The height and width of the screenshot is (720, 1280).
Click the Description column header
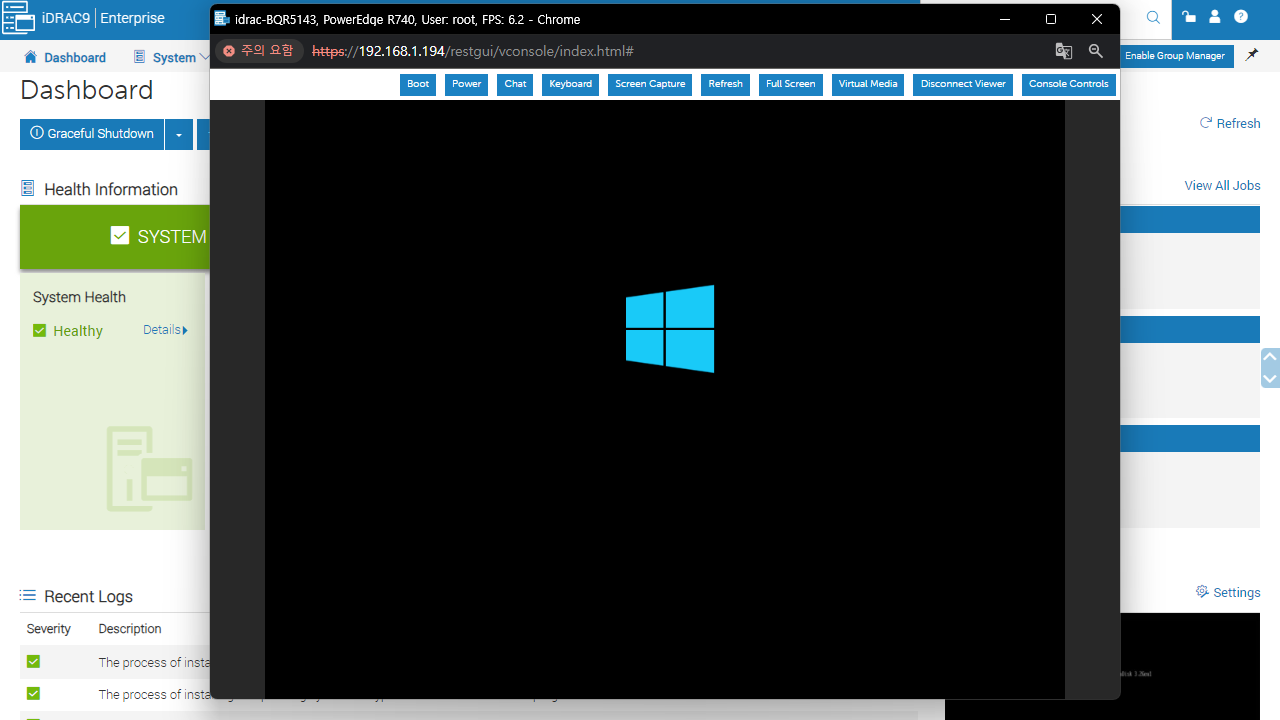130,629
